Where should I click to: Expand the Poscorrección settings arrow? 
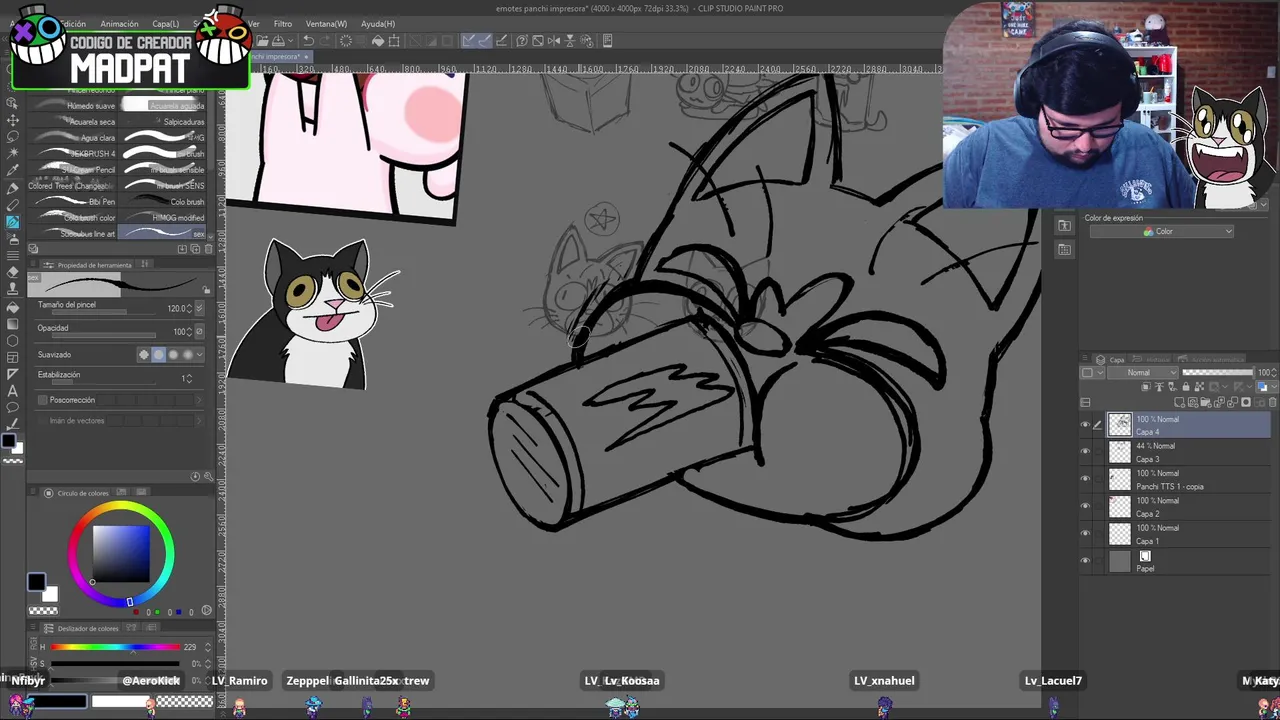(x=199, y=400)
